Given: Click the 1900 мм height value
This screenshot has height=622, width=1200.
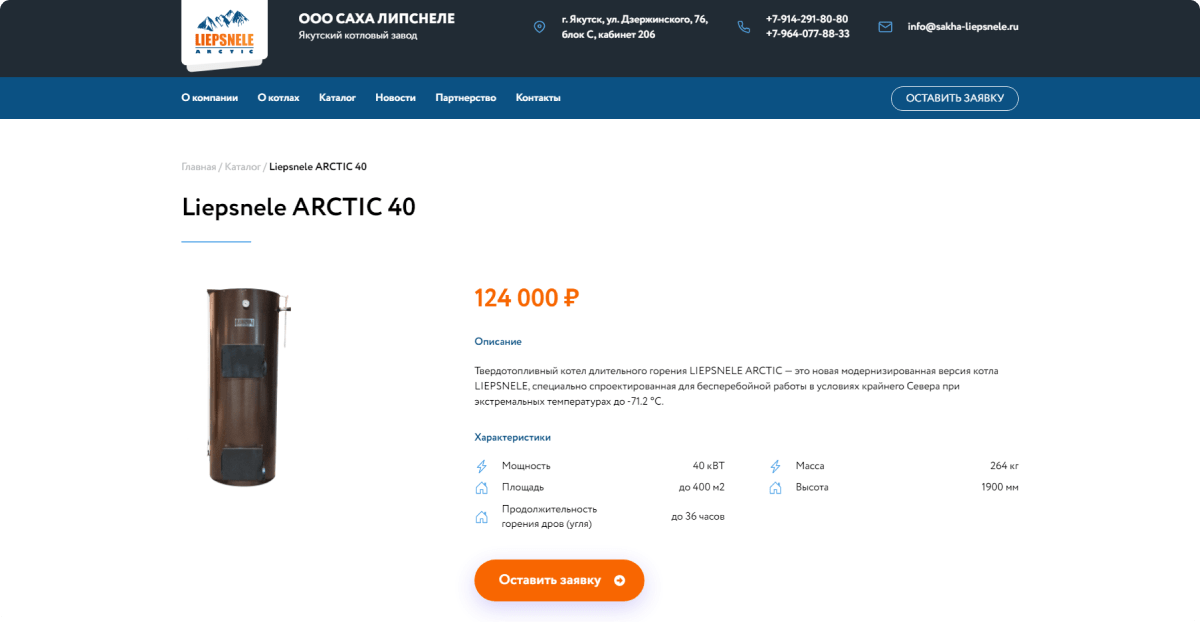Looking at the screenshot, I should click(x=1000, y=488).
